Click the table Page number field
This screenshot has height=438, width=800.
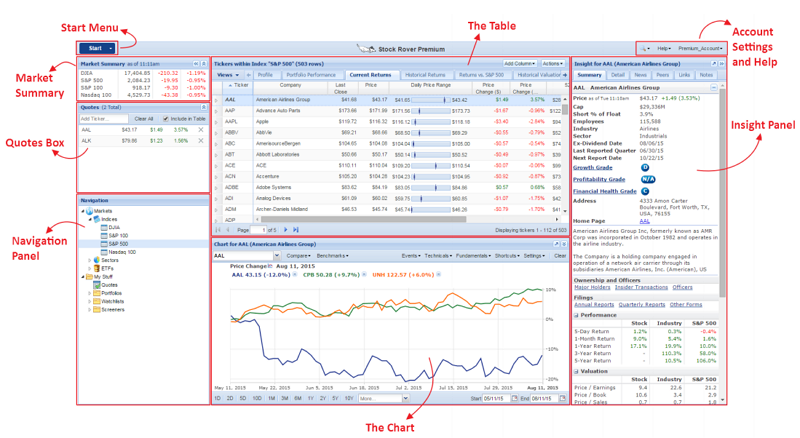(259, 230)
